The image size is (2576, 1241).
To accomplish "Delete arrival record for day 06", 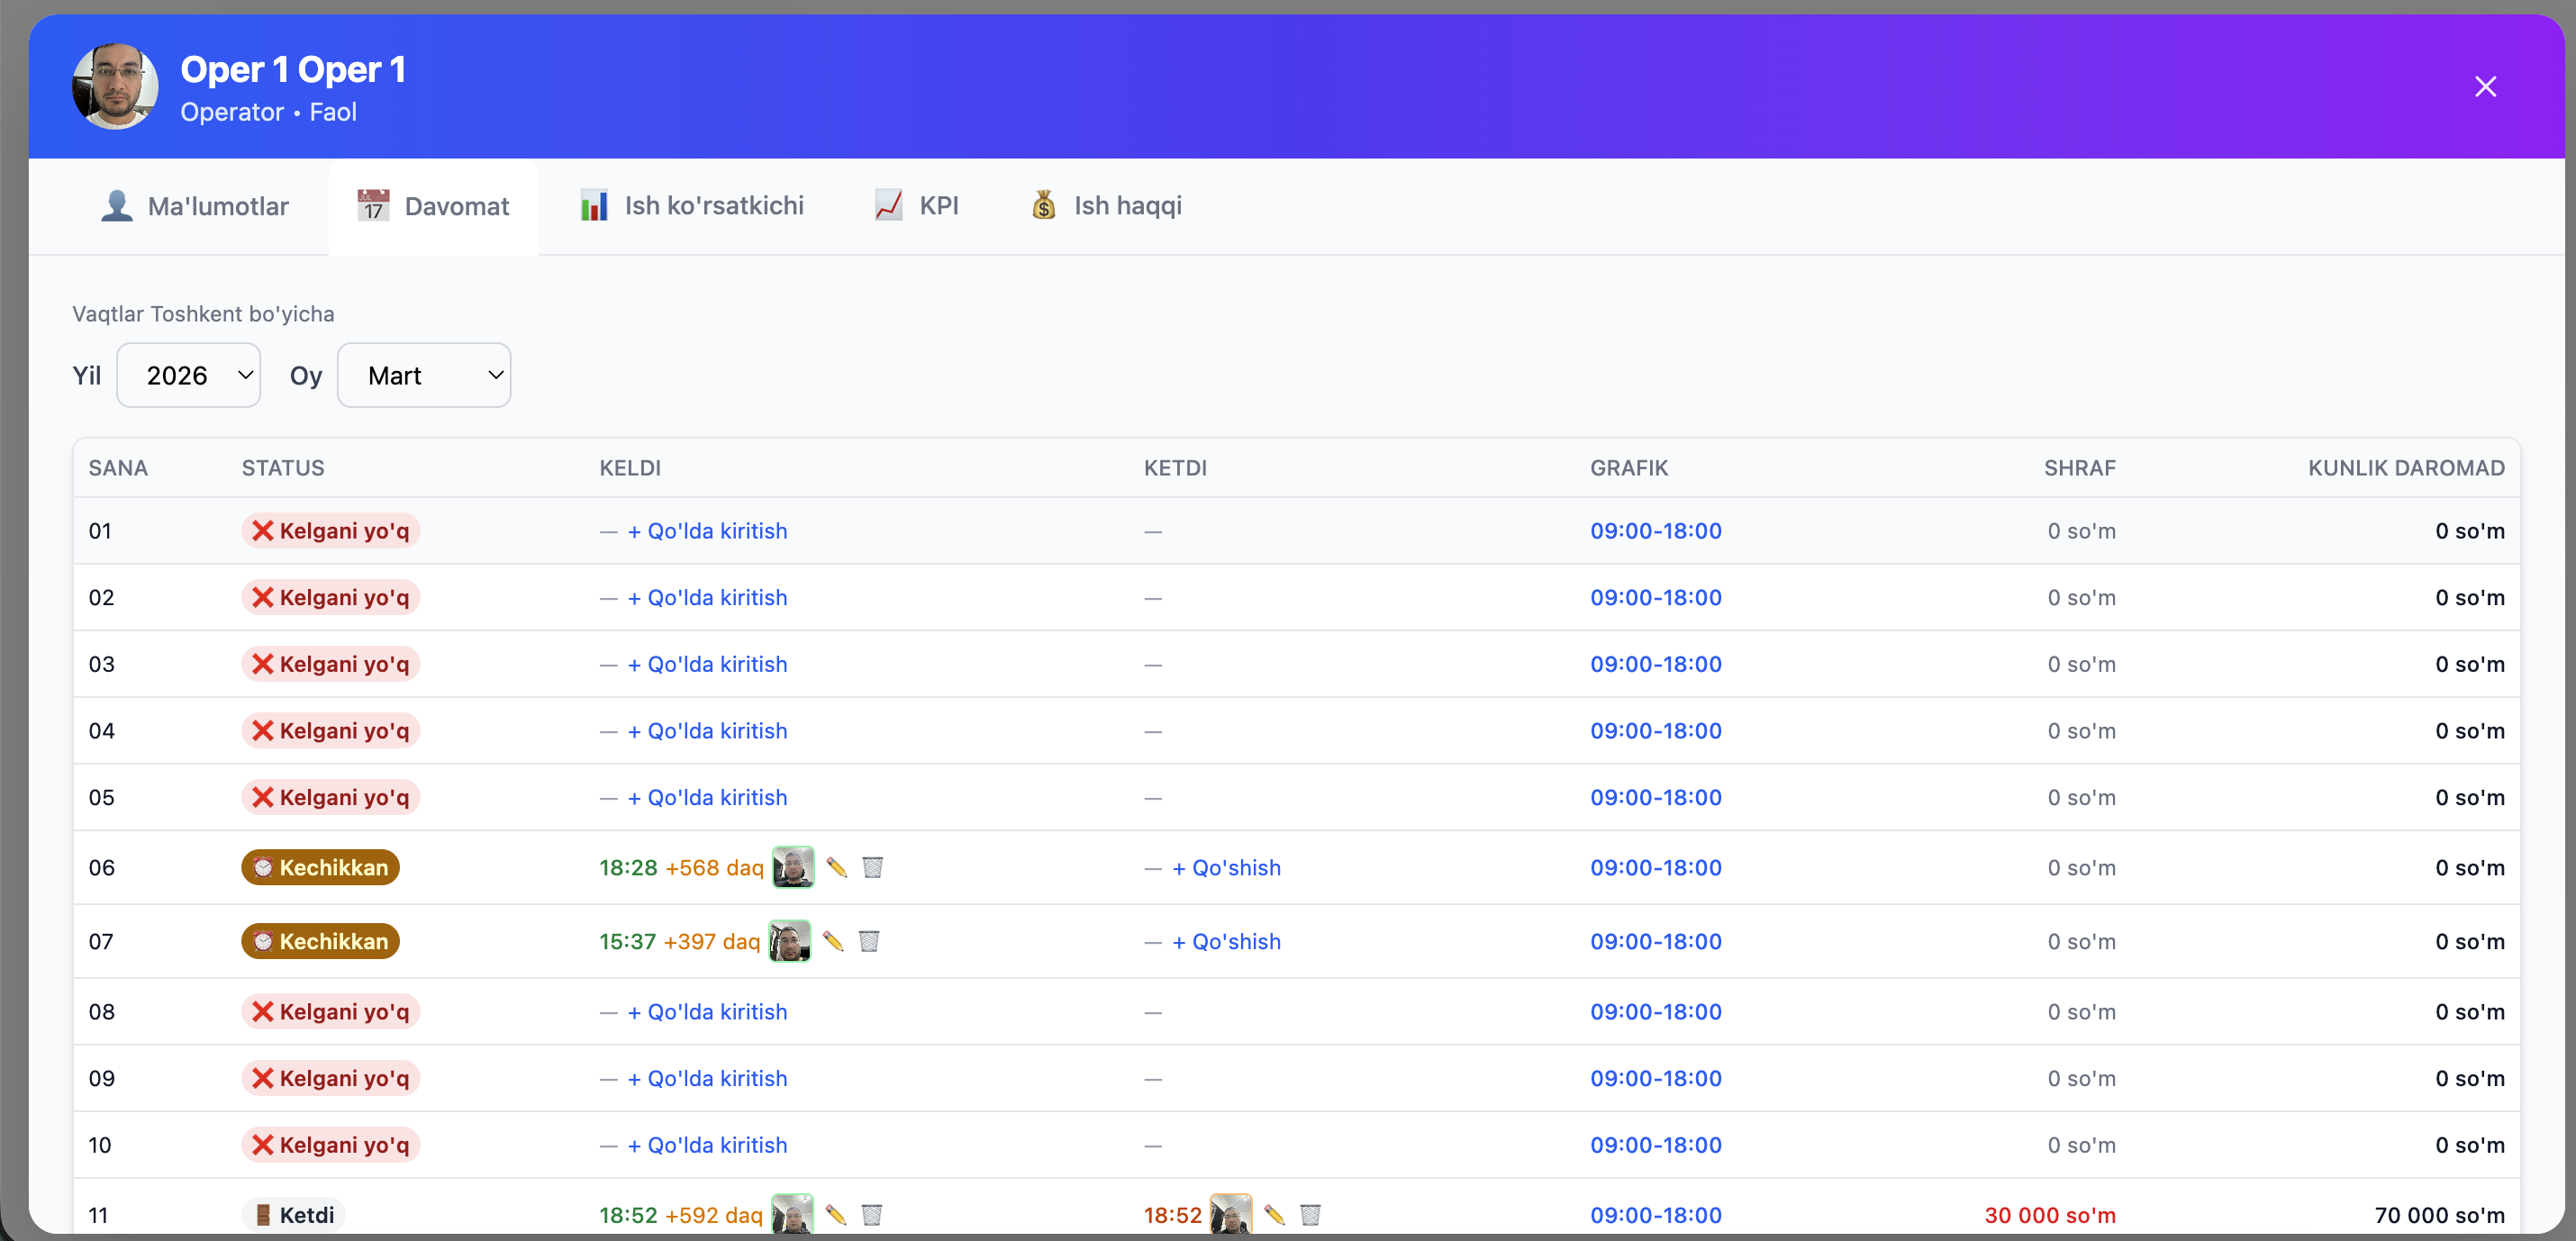I will (872, 867).
